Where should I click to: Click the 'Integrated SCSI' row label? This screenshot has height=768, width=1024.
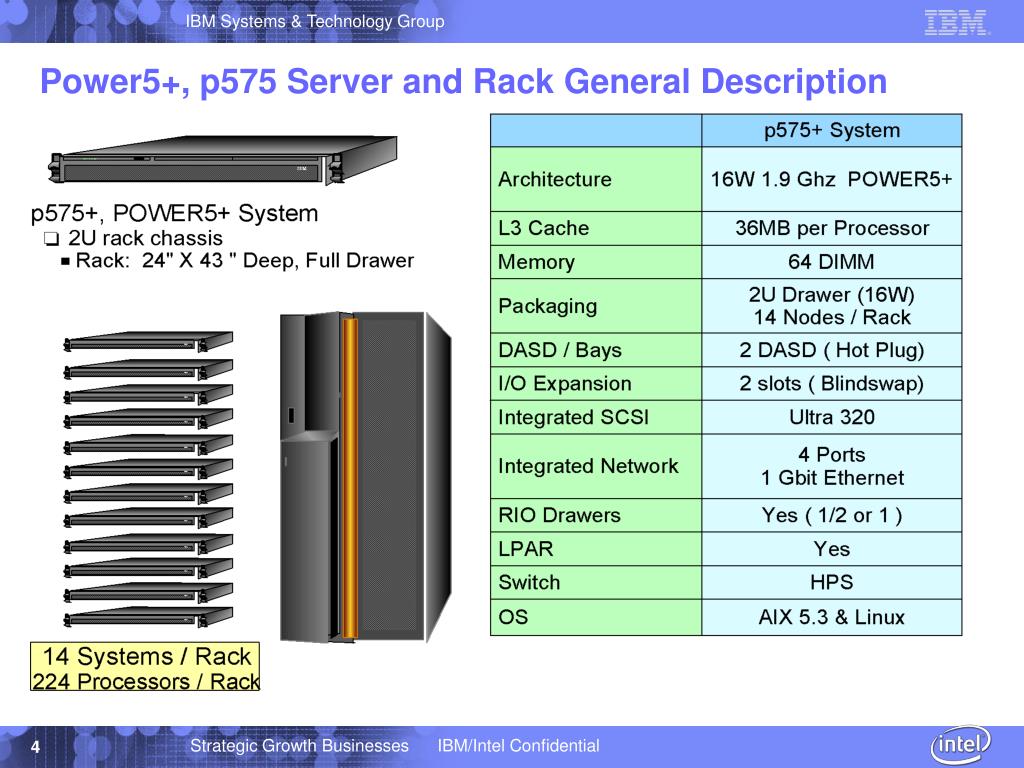(x=596, y=417)
